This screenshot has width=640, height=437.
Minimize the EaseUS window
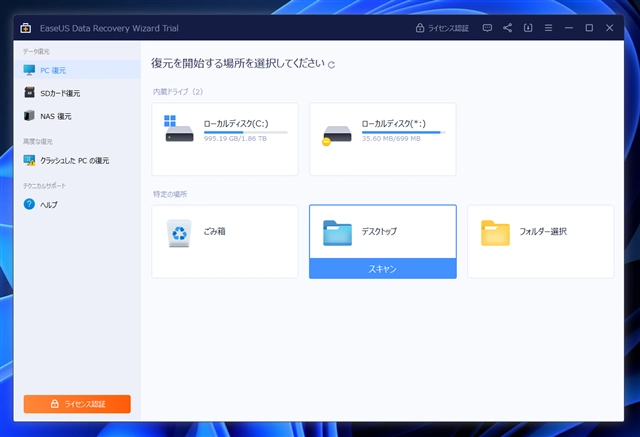click(569, 28)
